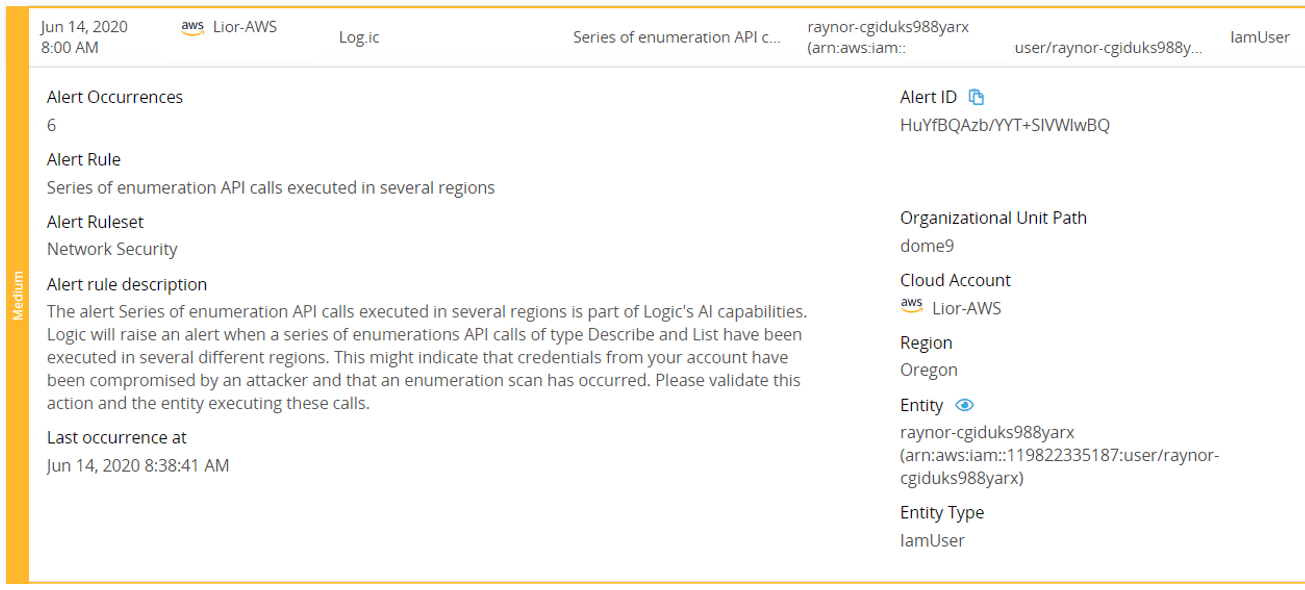Open the Lior-AWS link in header row
Viewport: 1305px width, 590px height.
point(245,27)
